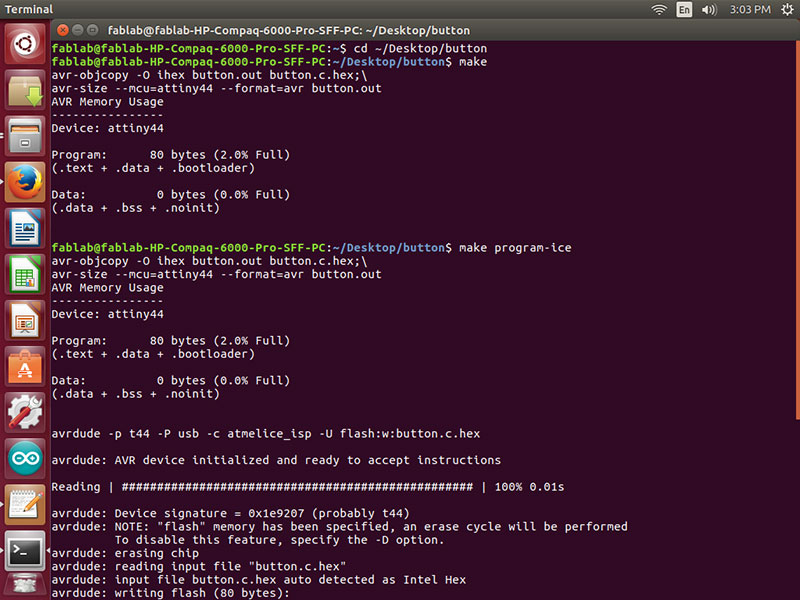Viewport: 800px width, 600px height.
Task: Open the En keyboard language indicator
Action: point(684,9)
